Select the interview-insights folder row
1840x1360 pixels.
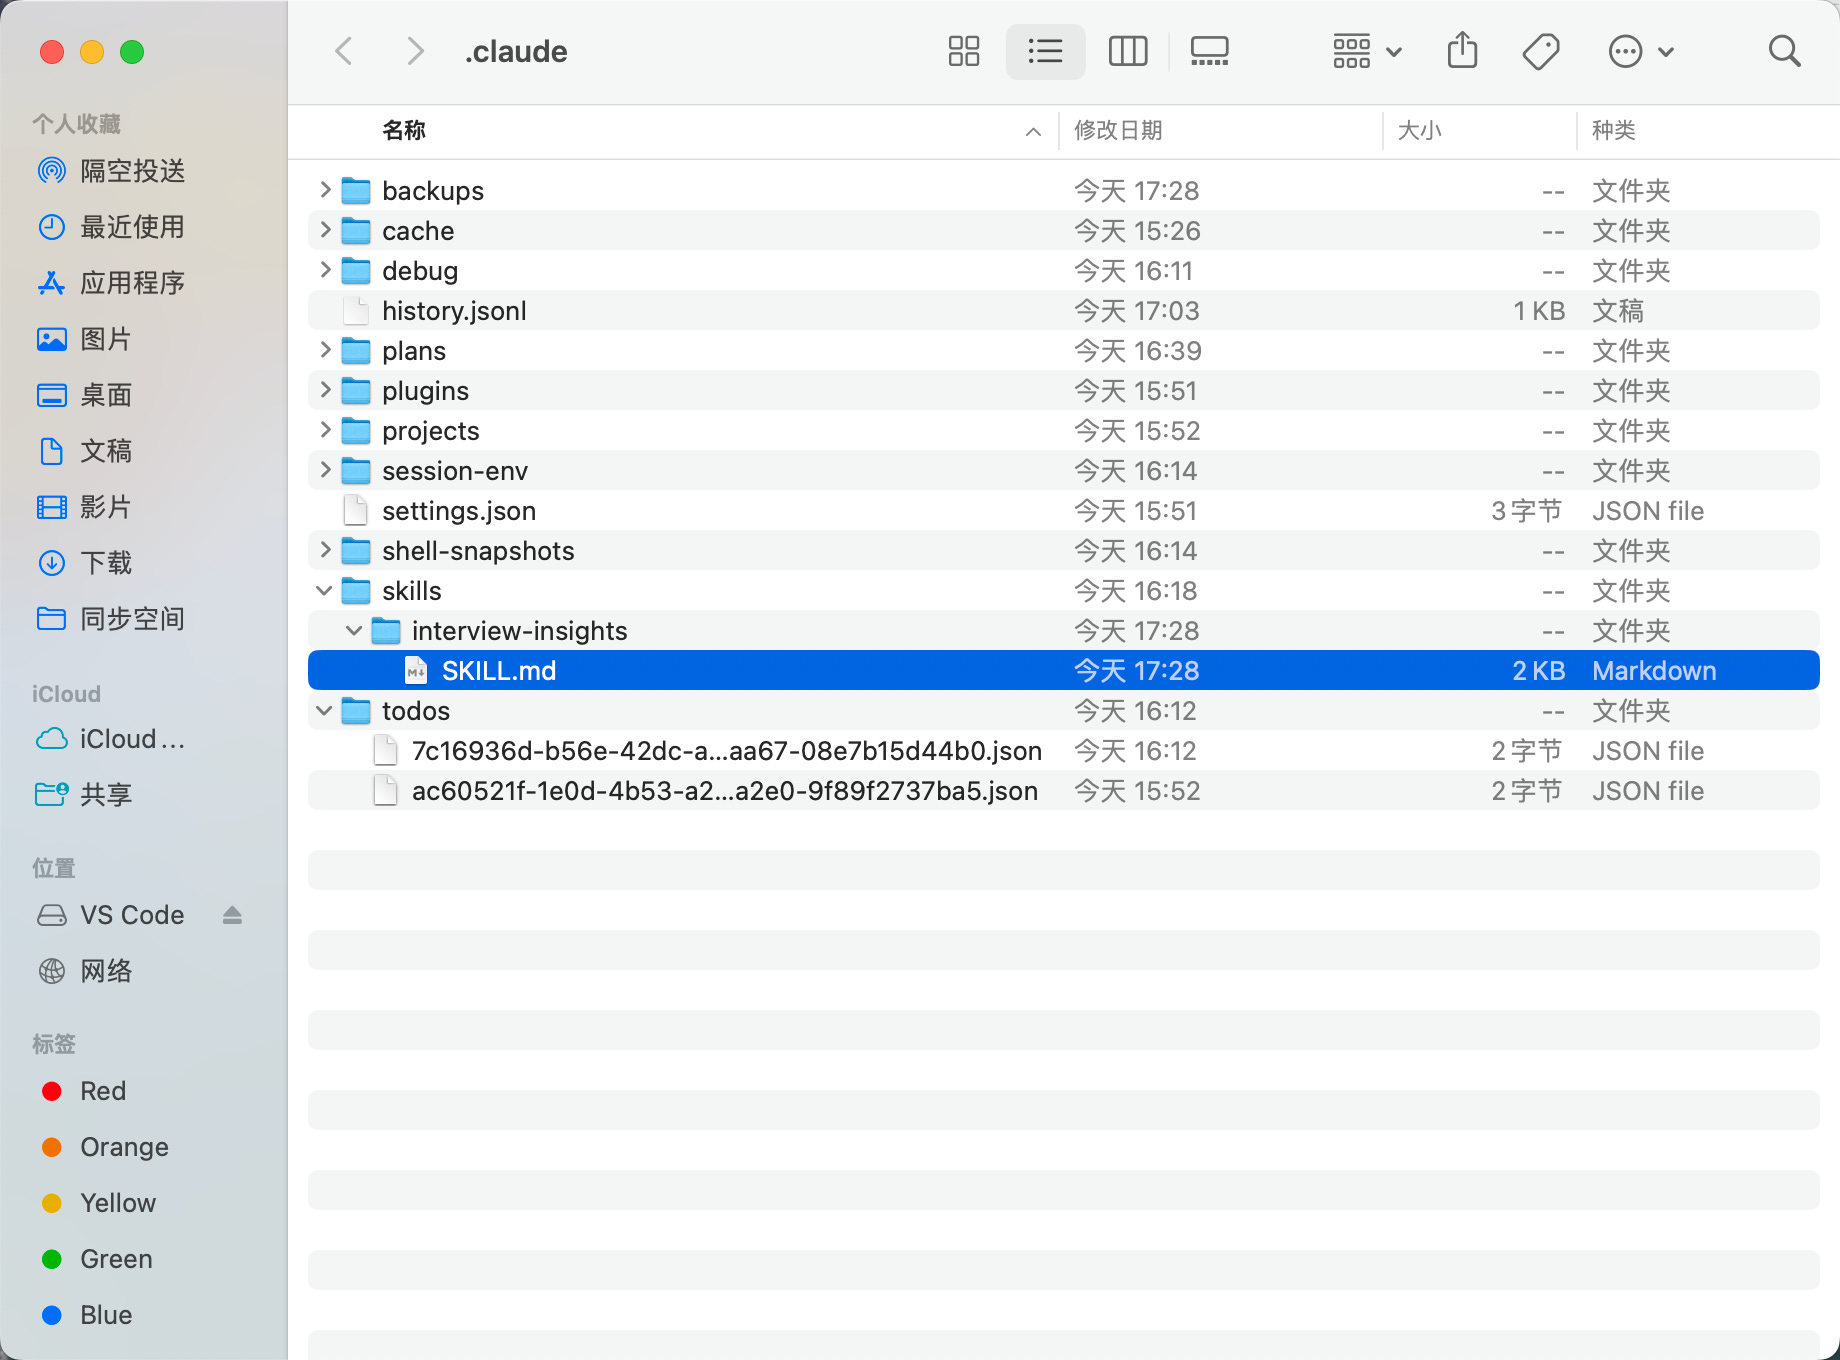point(1064,630)
